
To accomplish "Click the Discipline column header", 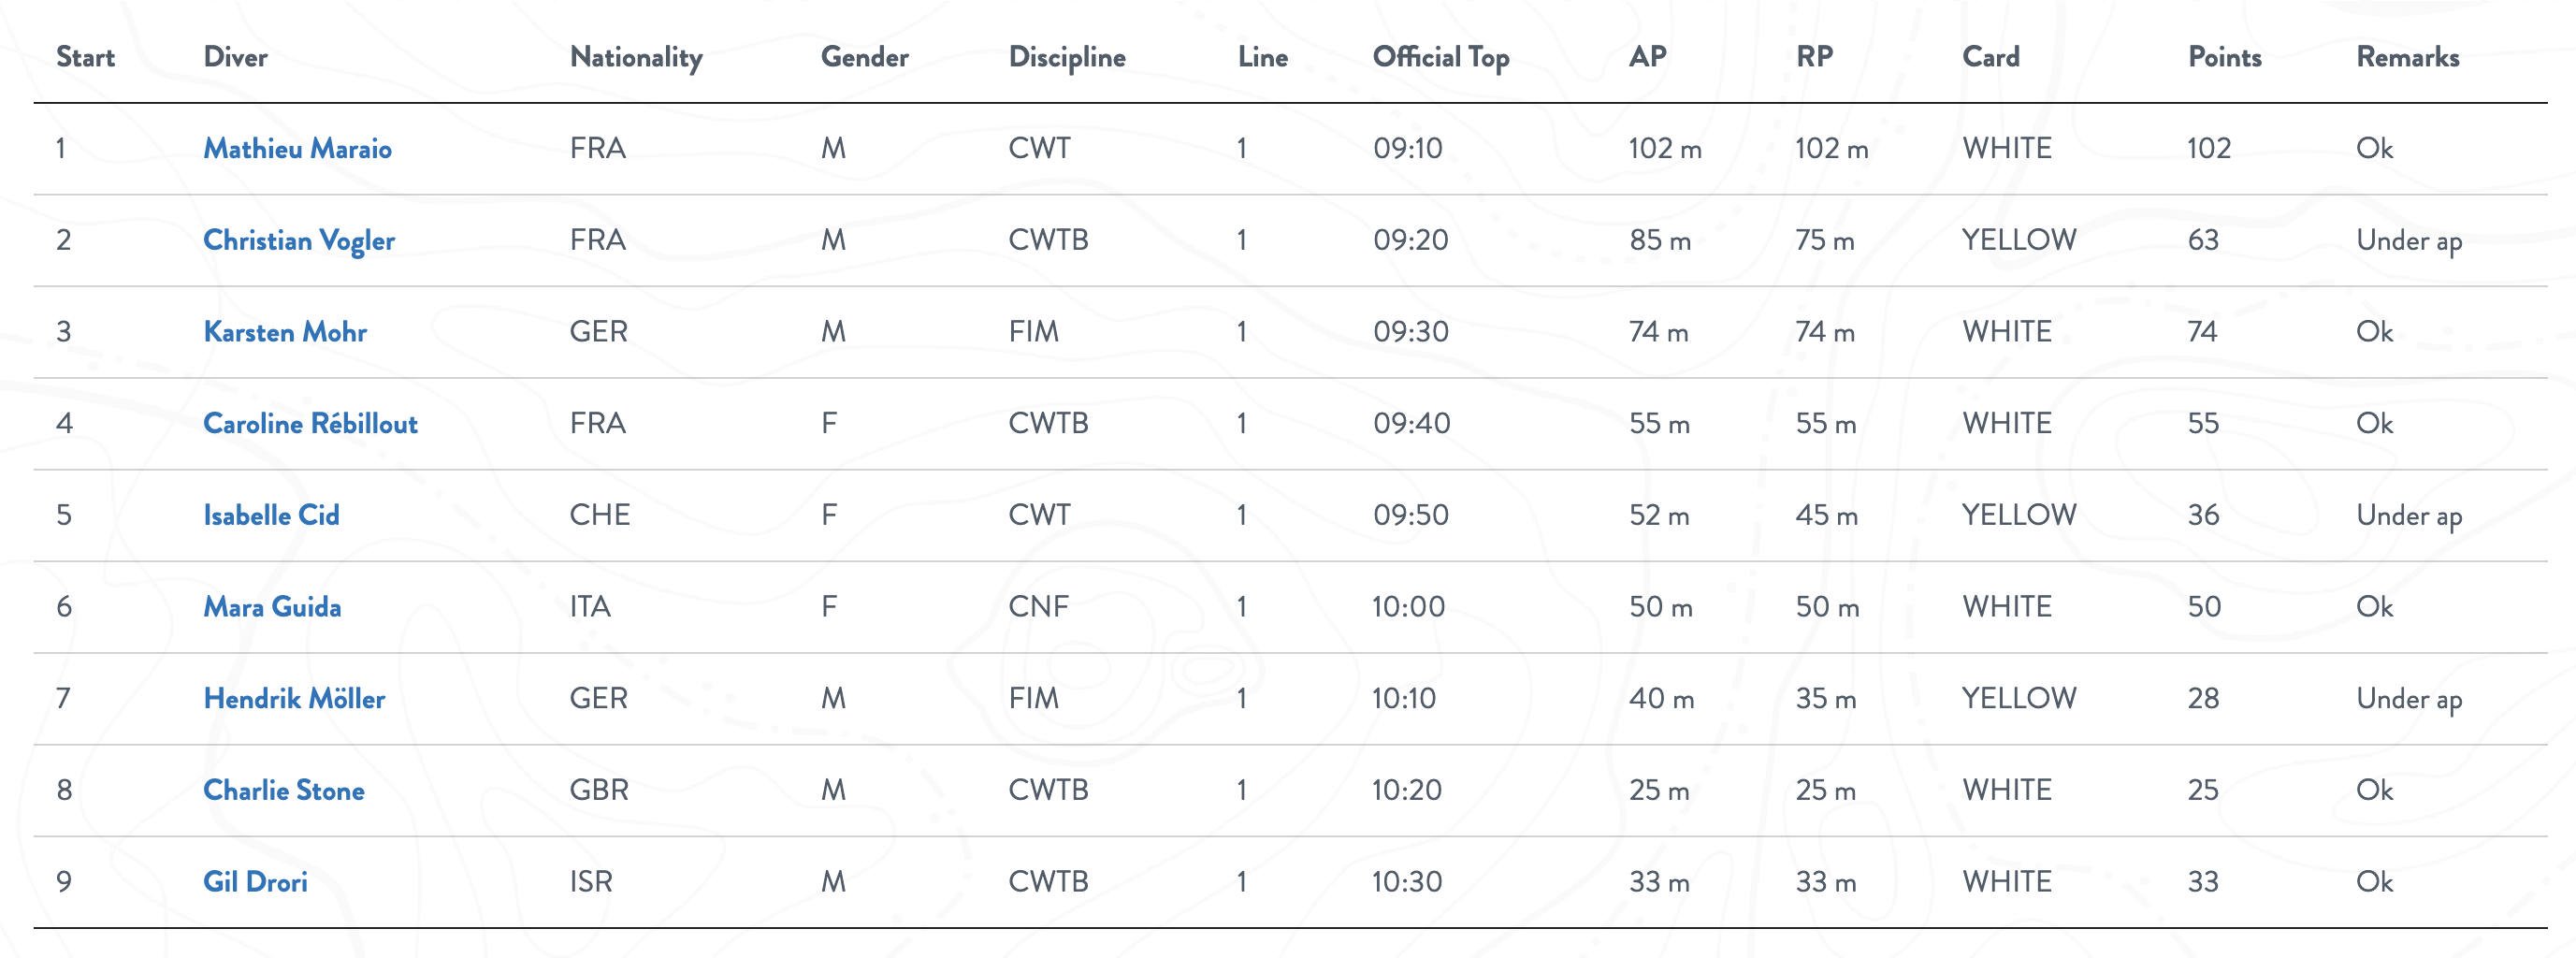I will [1067, 57].
